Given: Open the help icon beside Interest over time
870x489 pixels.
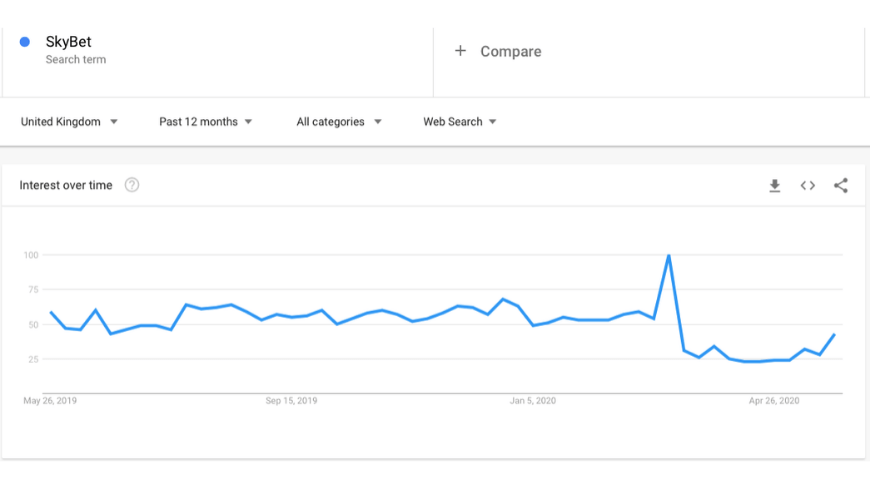Looking at the screenshot, I should point(131,185).
